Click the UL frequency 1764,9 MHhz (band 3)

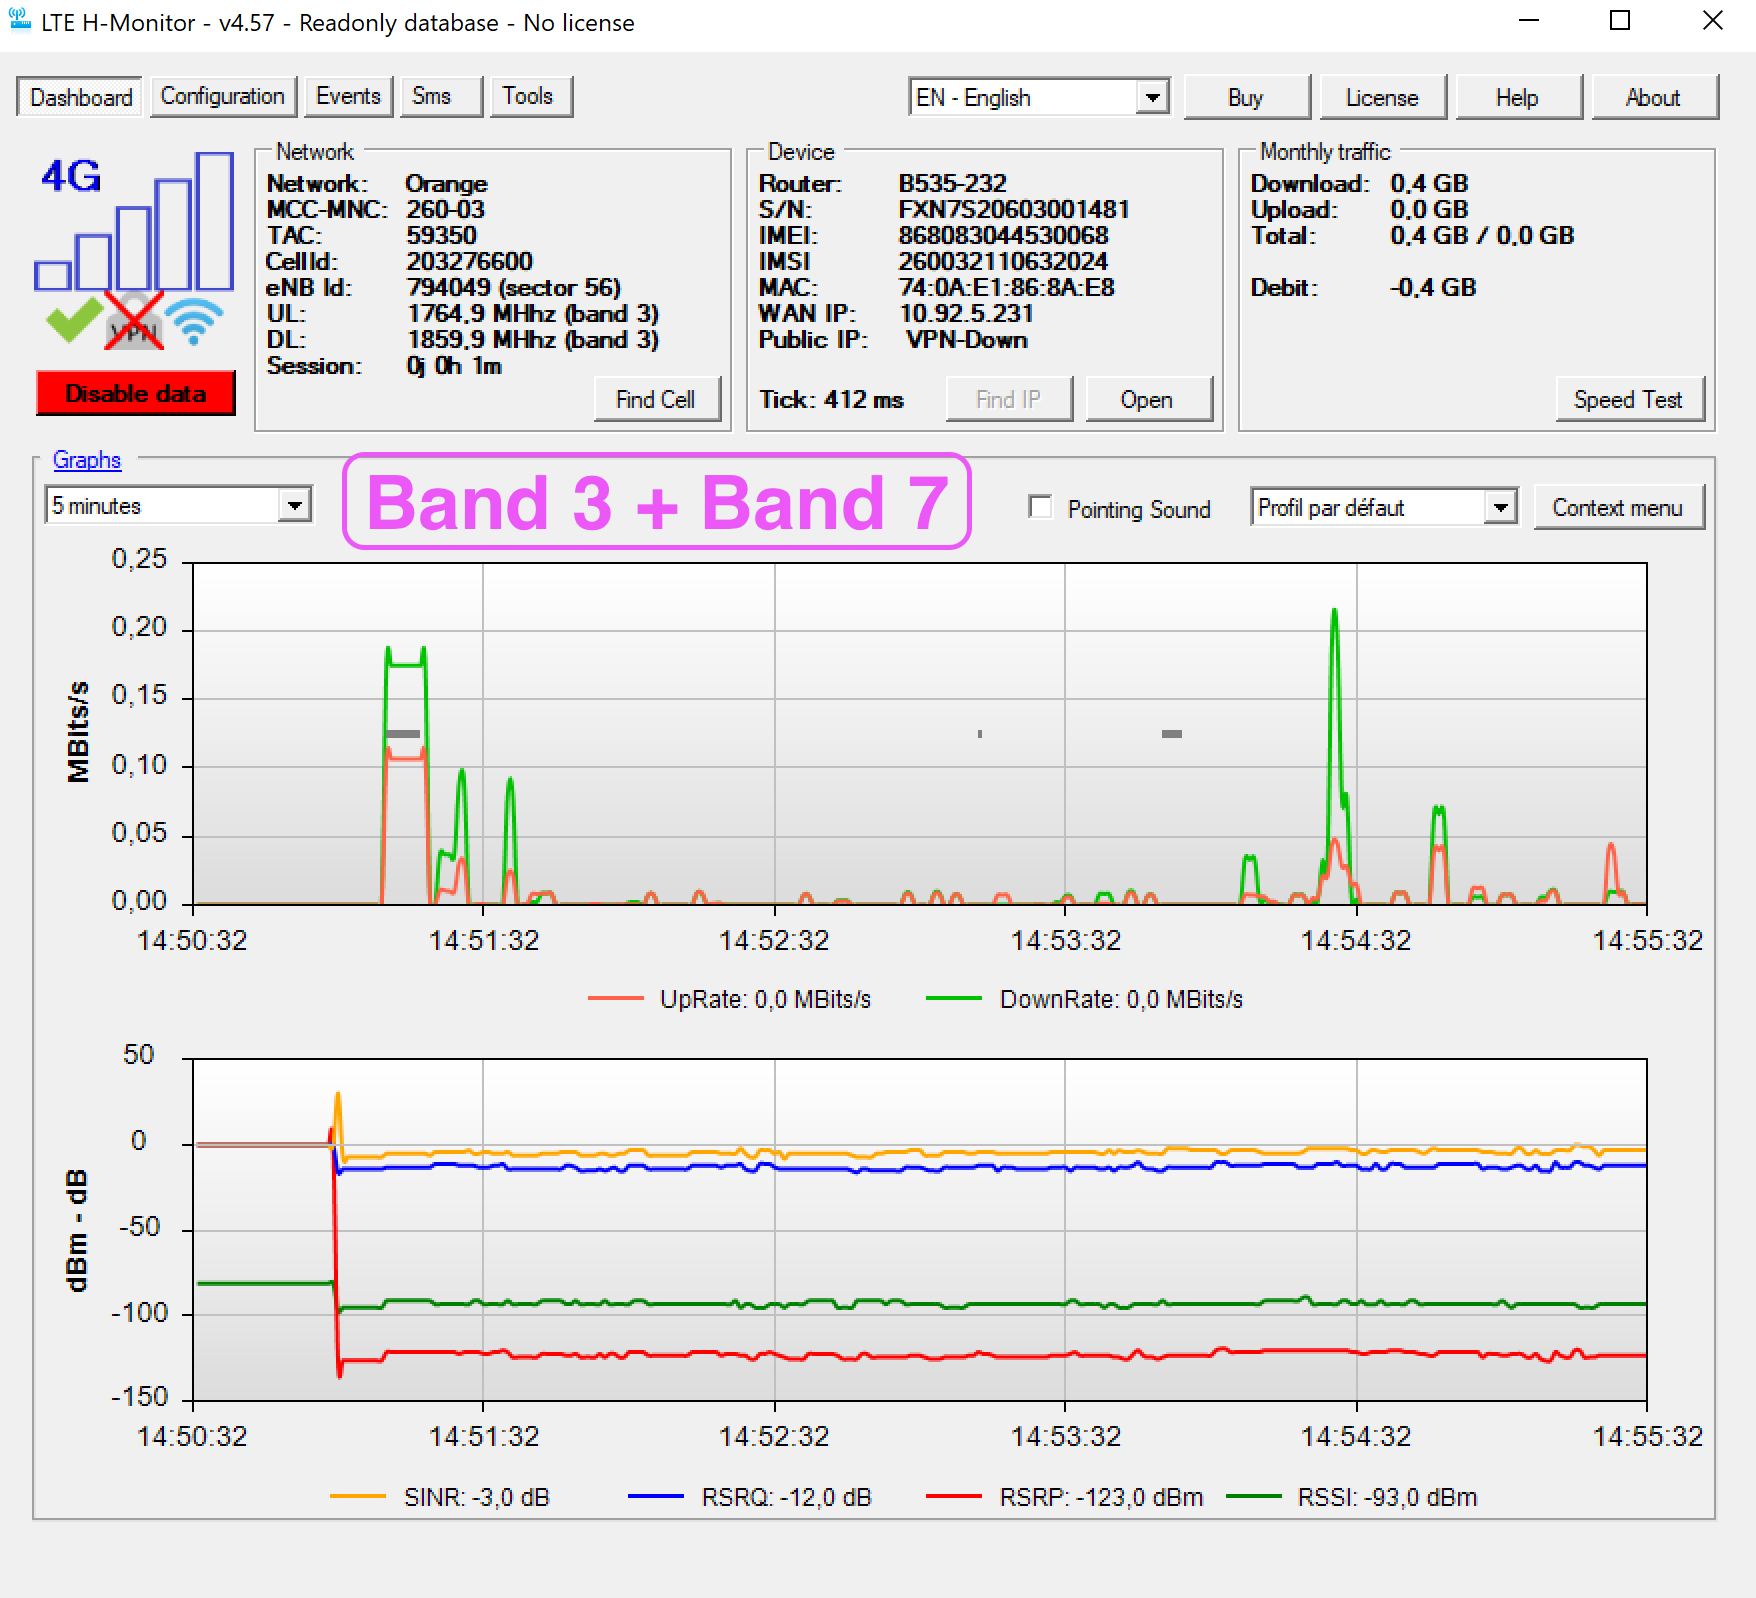[533, 313]
